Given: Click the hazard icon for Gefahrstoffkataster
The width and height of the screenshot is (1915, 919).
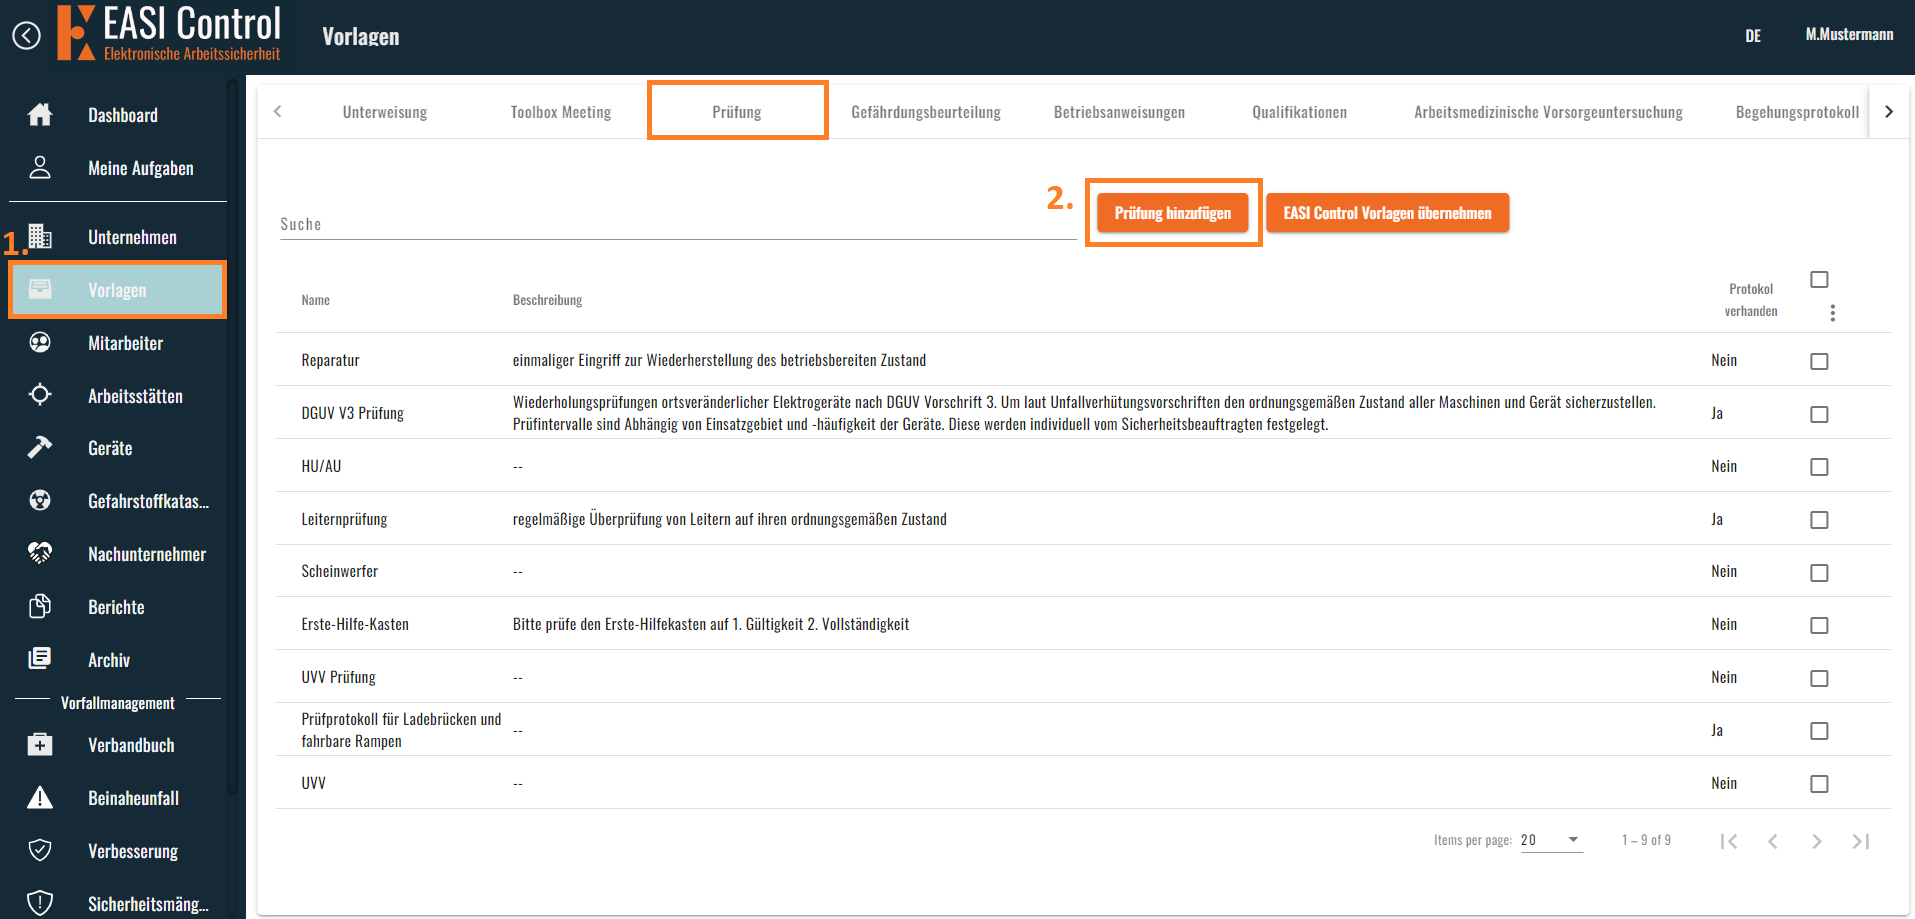Looking at the screenshot, I should [40, 500].
